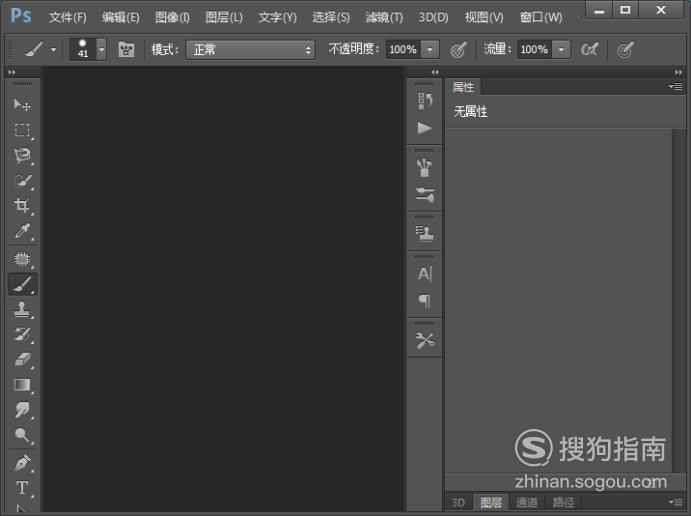691x516 pixels.
Task: Expand the toolbox with double arrows
Action: (12, 72)
